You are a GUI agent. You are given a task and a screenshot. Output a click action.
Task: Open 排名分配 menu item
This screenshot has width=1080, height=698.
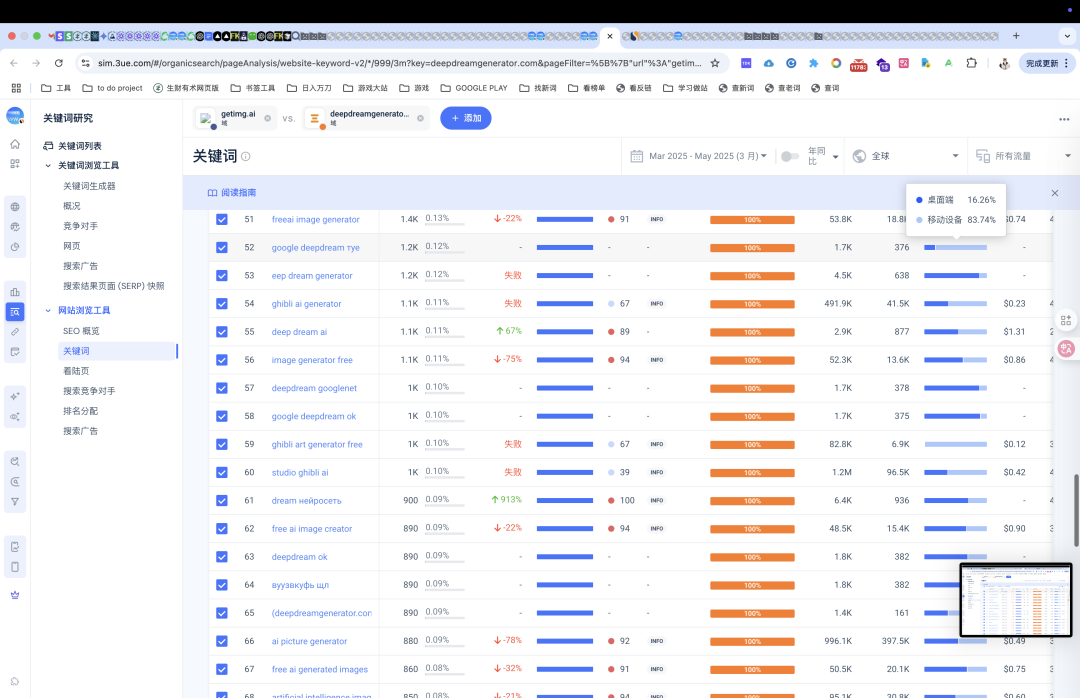[x=81, y=411]
